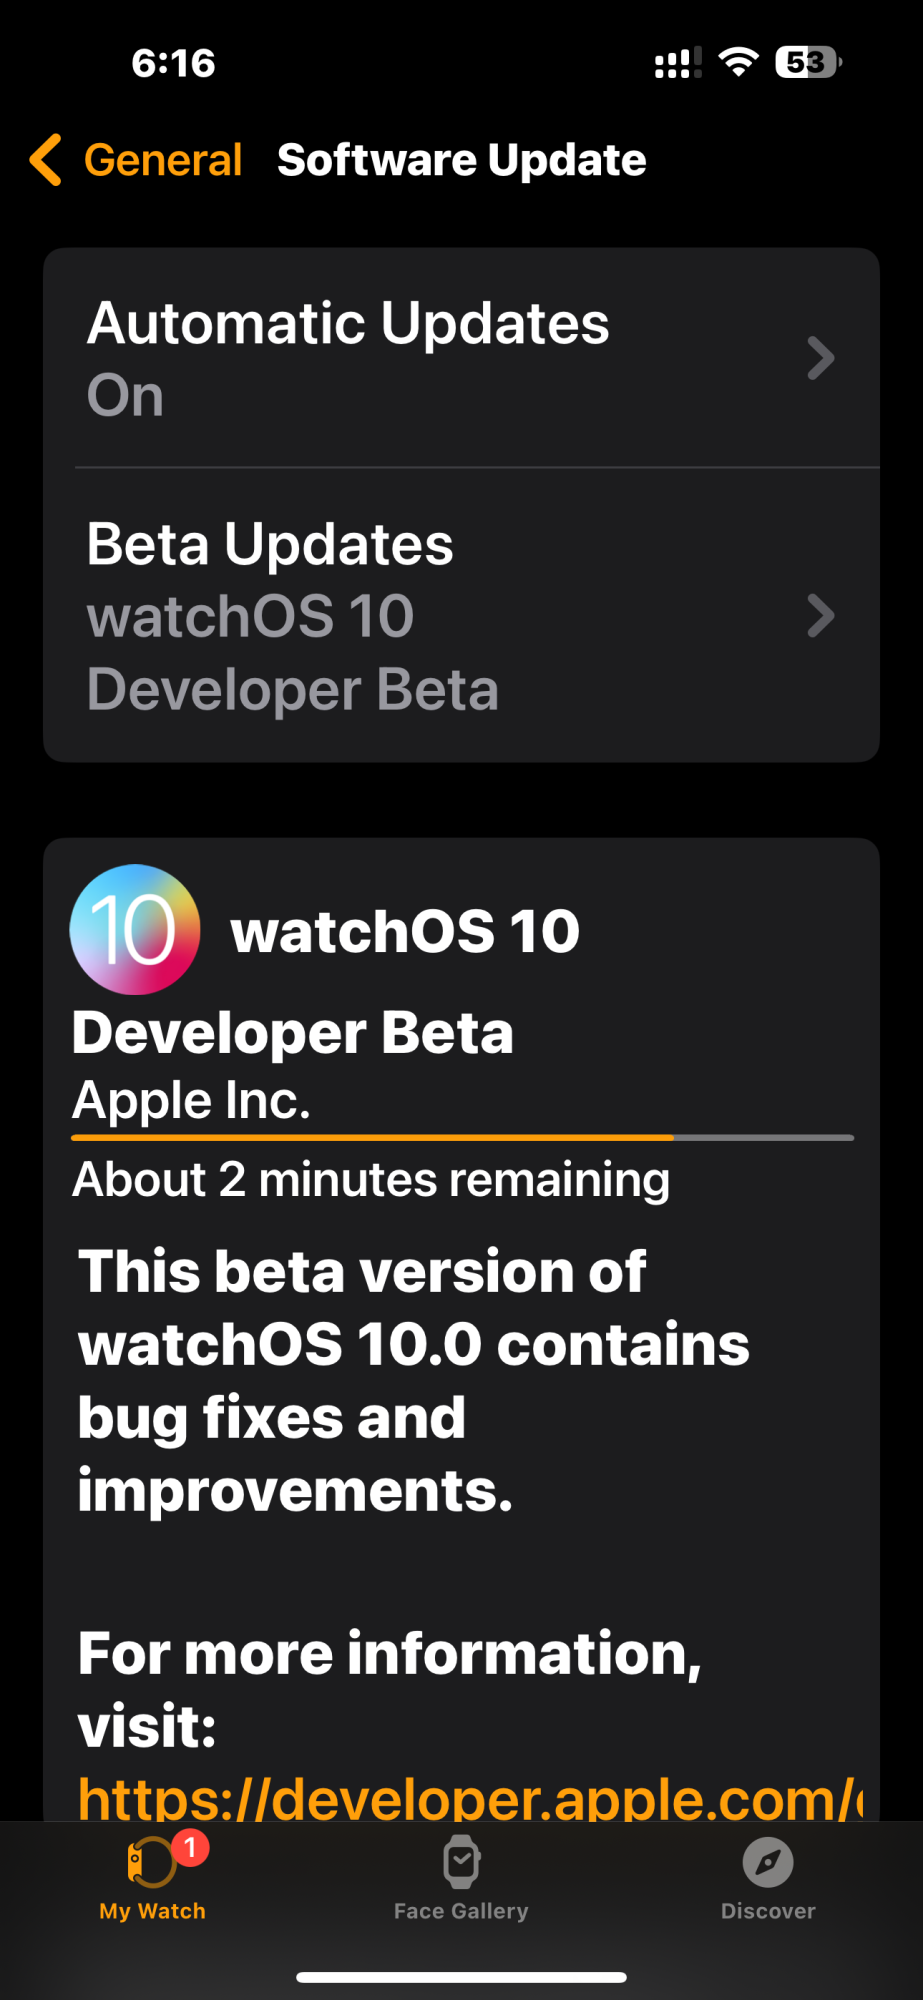The width and height of the screenshot is (923, 2000).
Task: Switch to the My Watch tab
Action: click(152, 1877)
